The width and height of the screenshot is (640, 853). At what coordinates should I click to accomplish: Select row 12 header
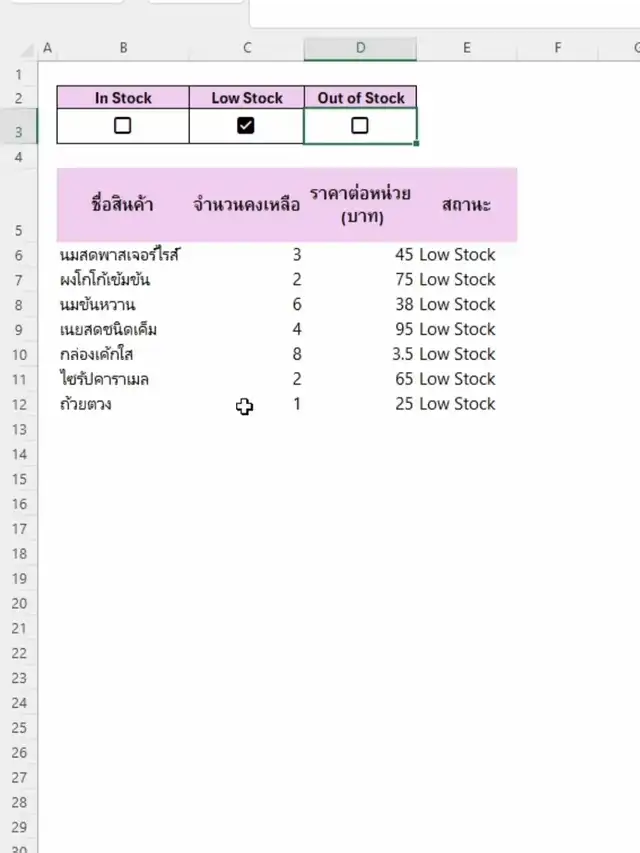[x=18, y=404]
